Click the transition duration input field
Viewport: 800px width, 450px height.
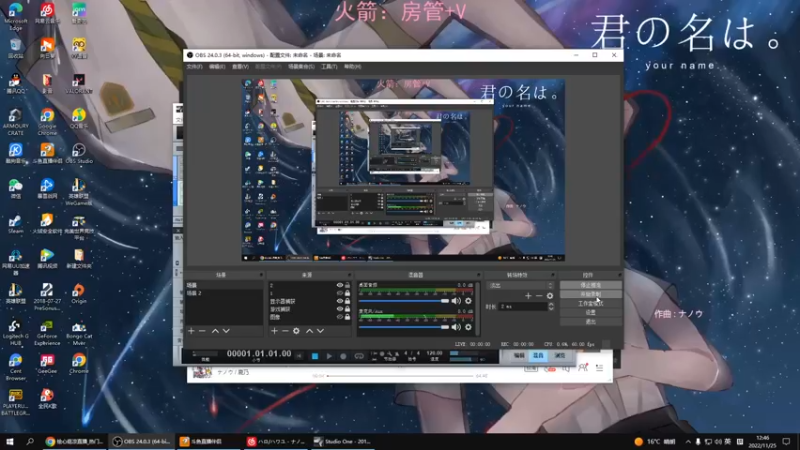tap(522, 306)
